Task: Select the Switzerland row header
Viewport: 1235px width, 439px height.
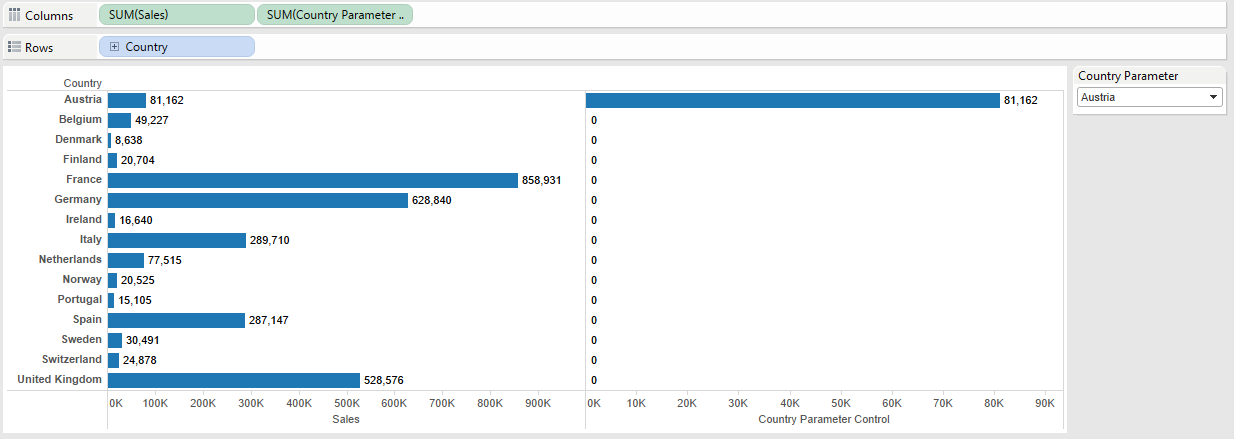Action: (x=72, y=360)
